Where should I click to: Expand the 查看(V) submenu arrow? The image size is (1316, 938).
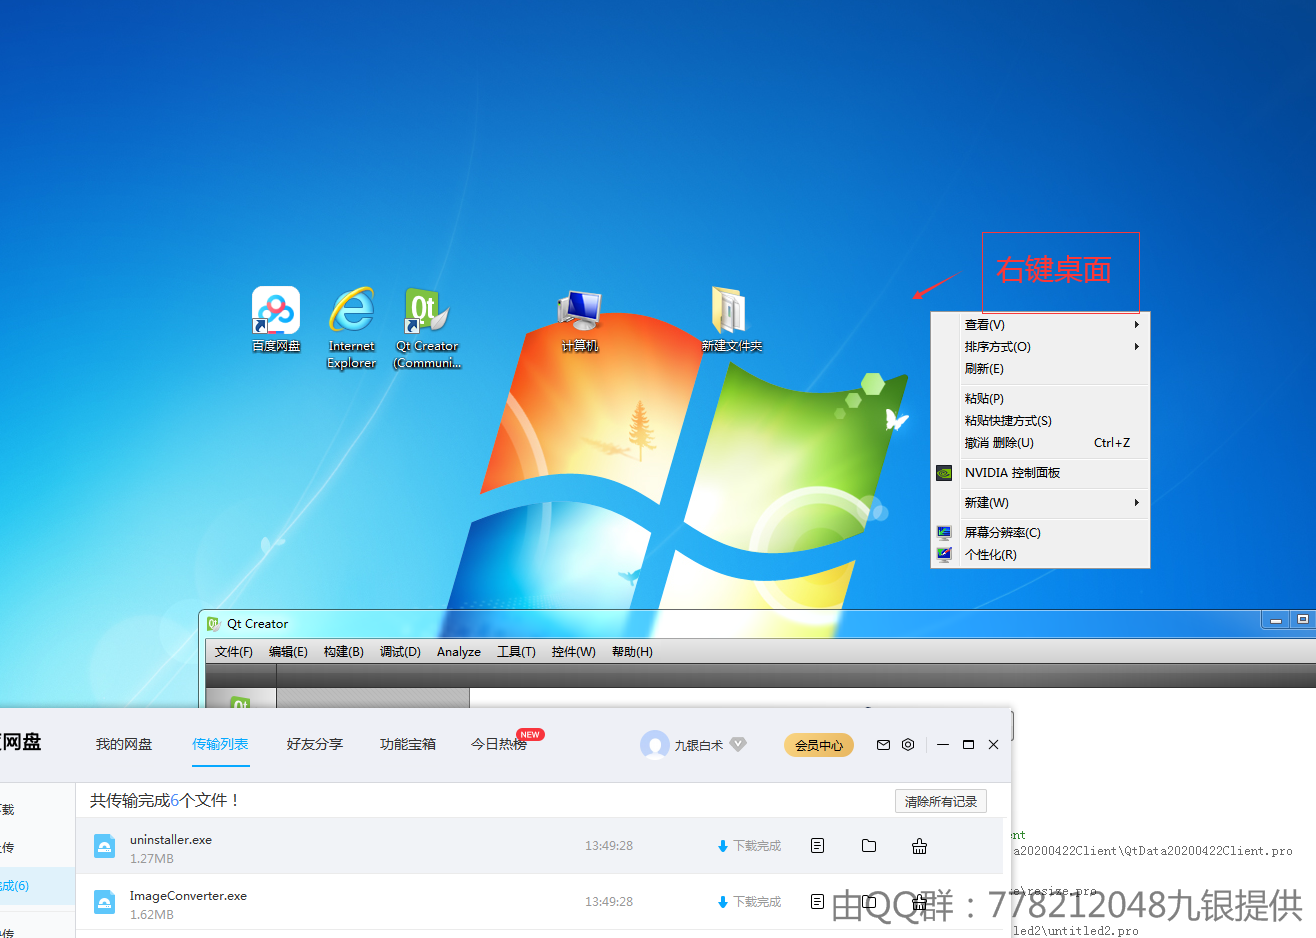1136,325
